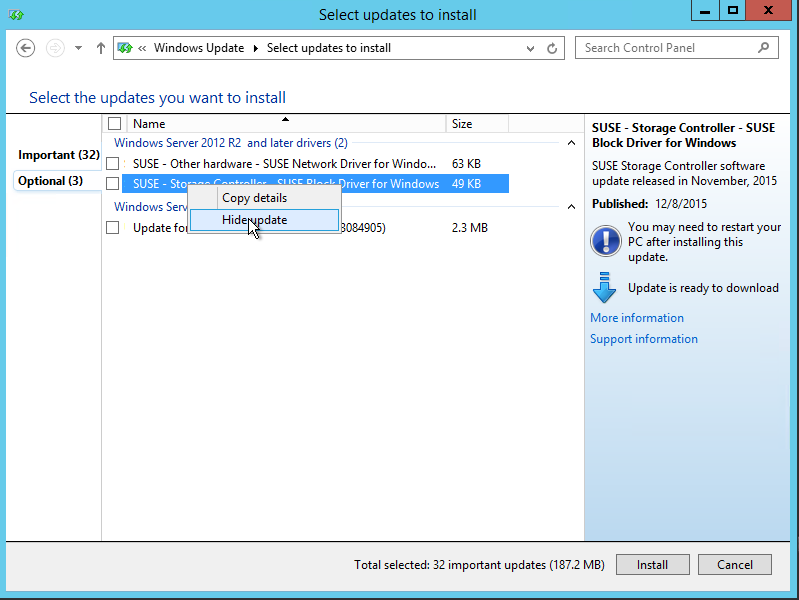Screen dimensions: 799x600
Task: Click the Back navigation arrow
Action: tap(25, 48)
